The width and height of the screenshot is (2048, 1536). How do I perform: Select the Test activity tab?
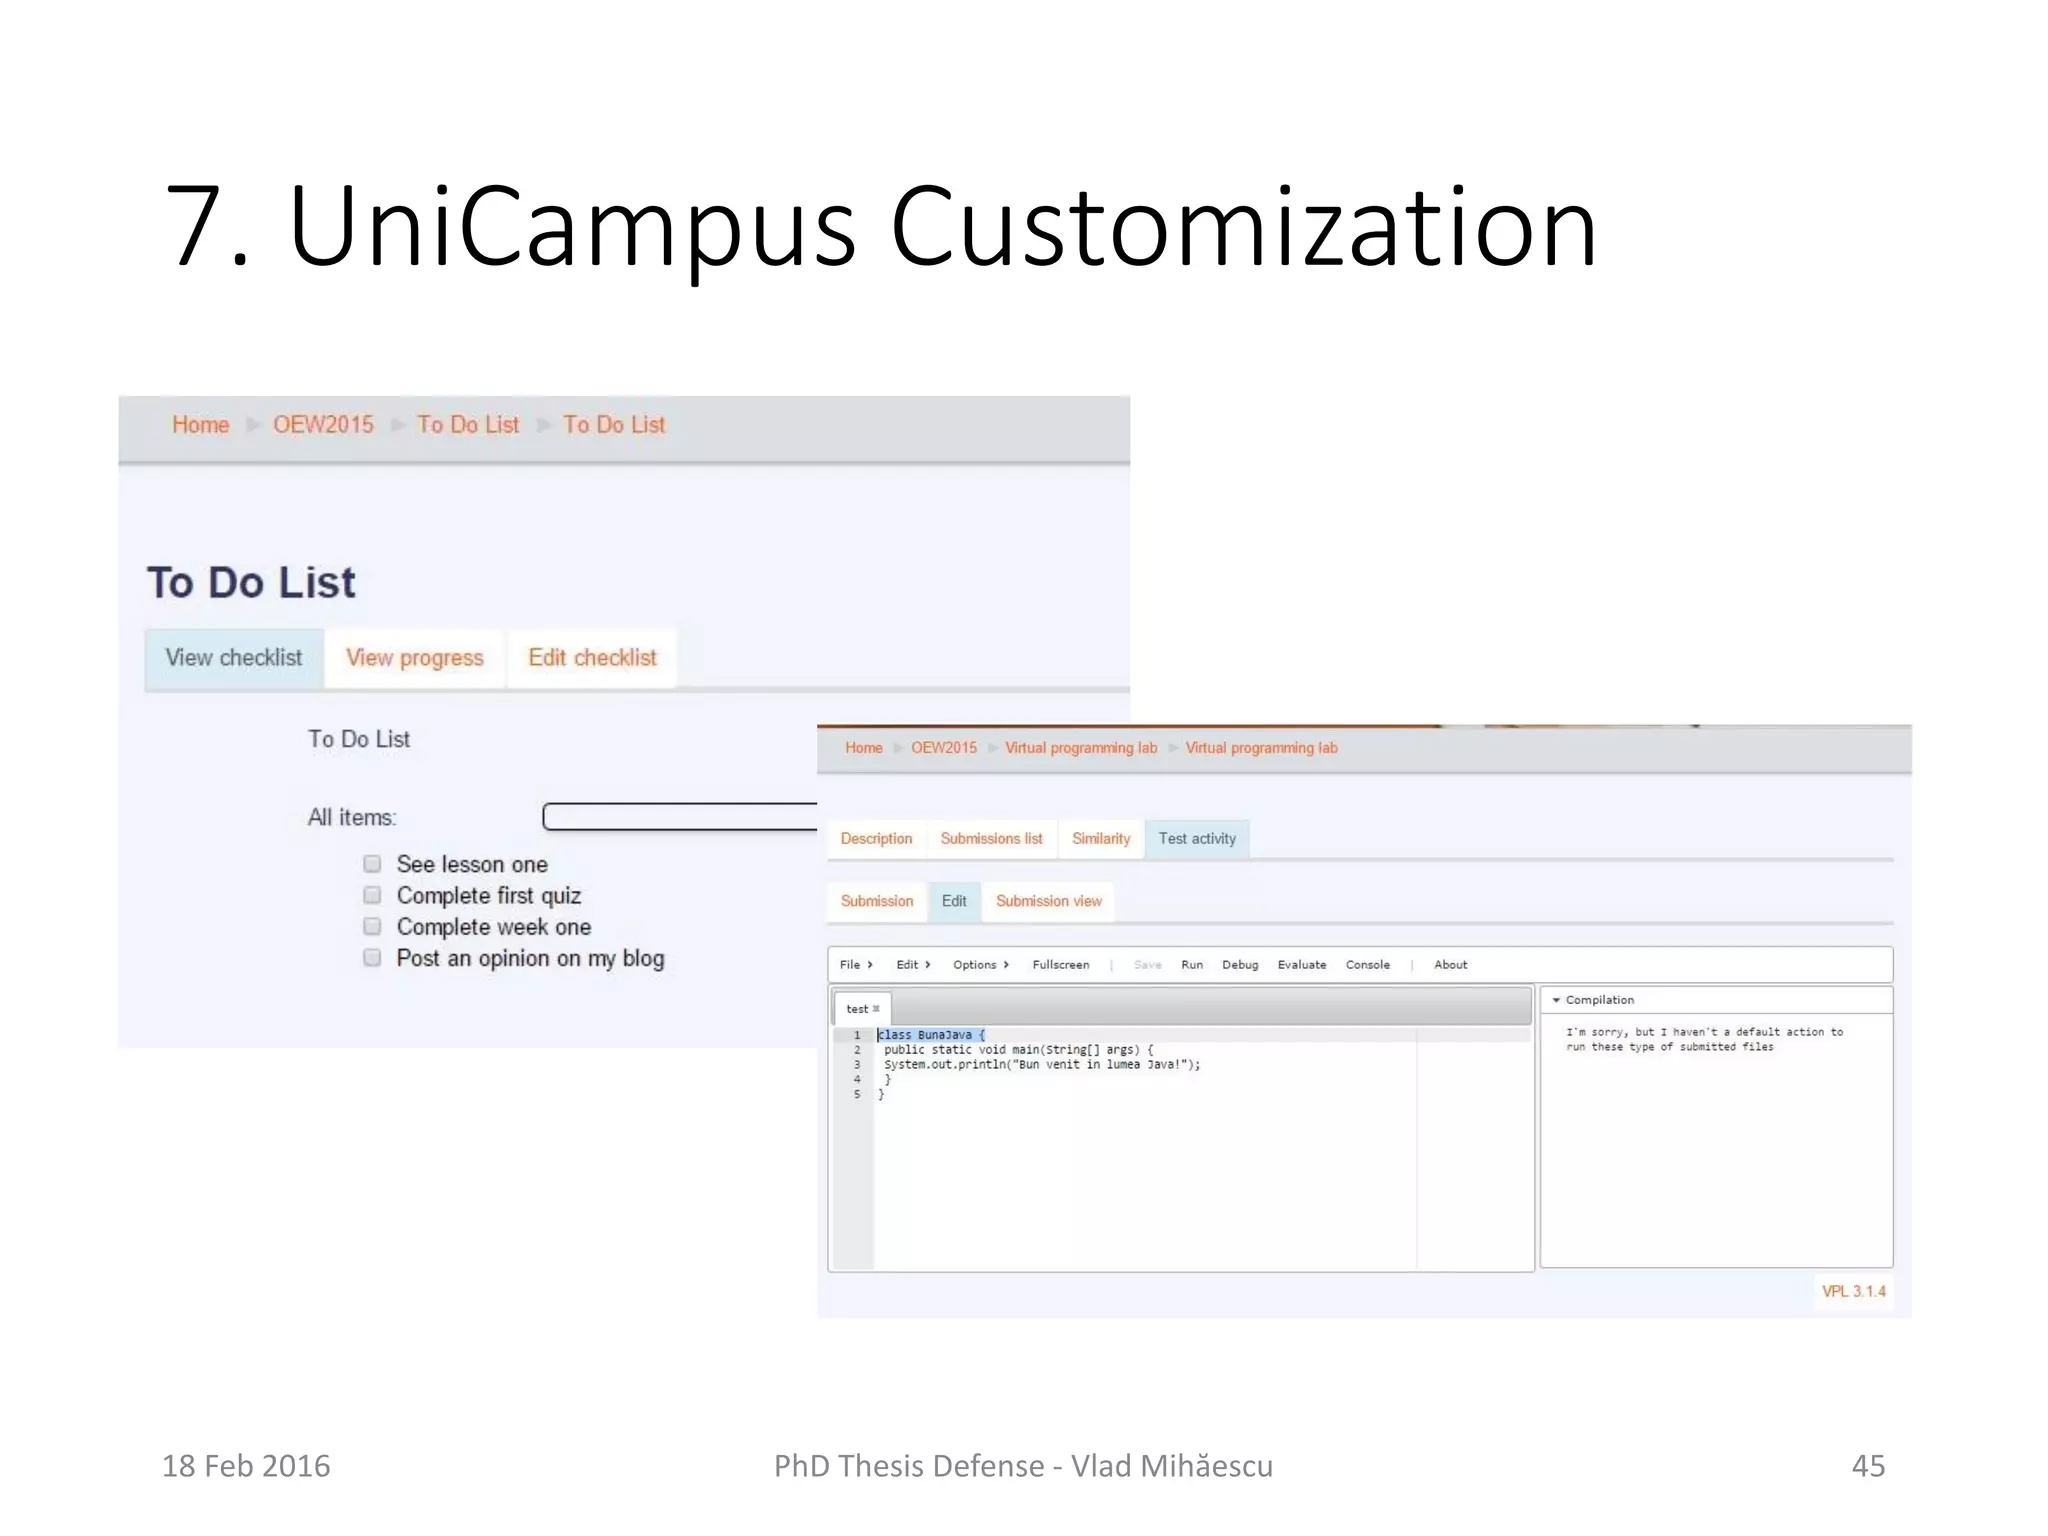(1197, 839)
